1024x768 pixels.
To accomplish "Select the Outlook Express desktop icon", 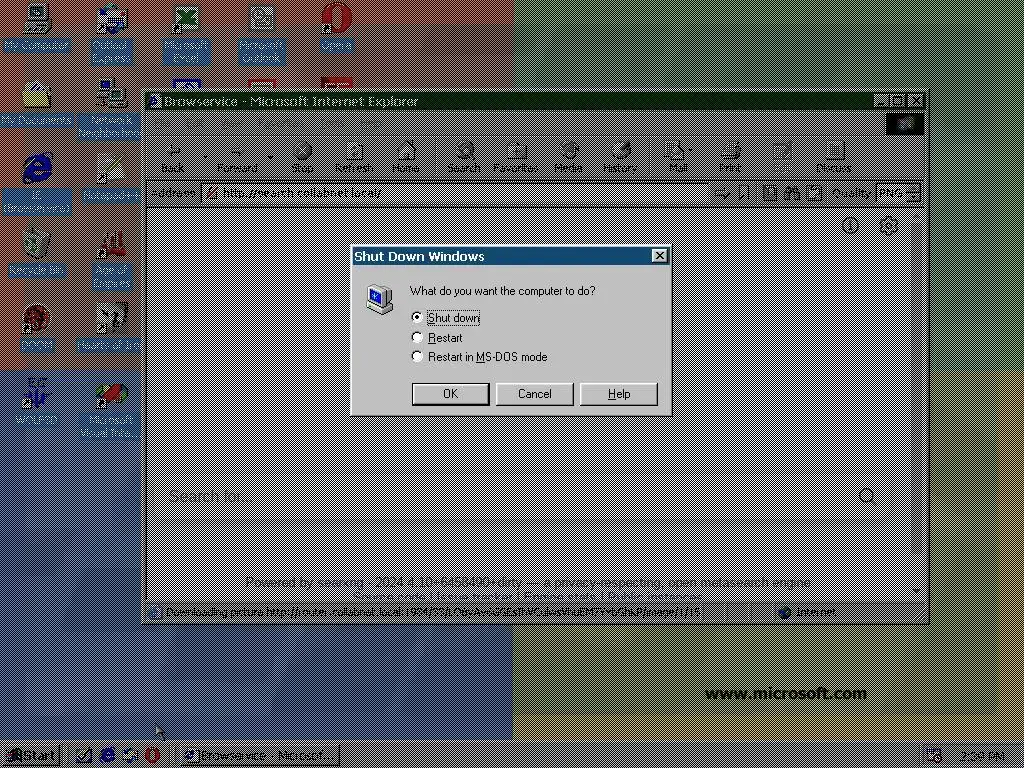I will 111,34.
